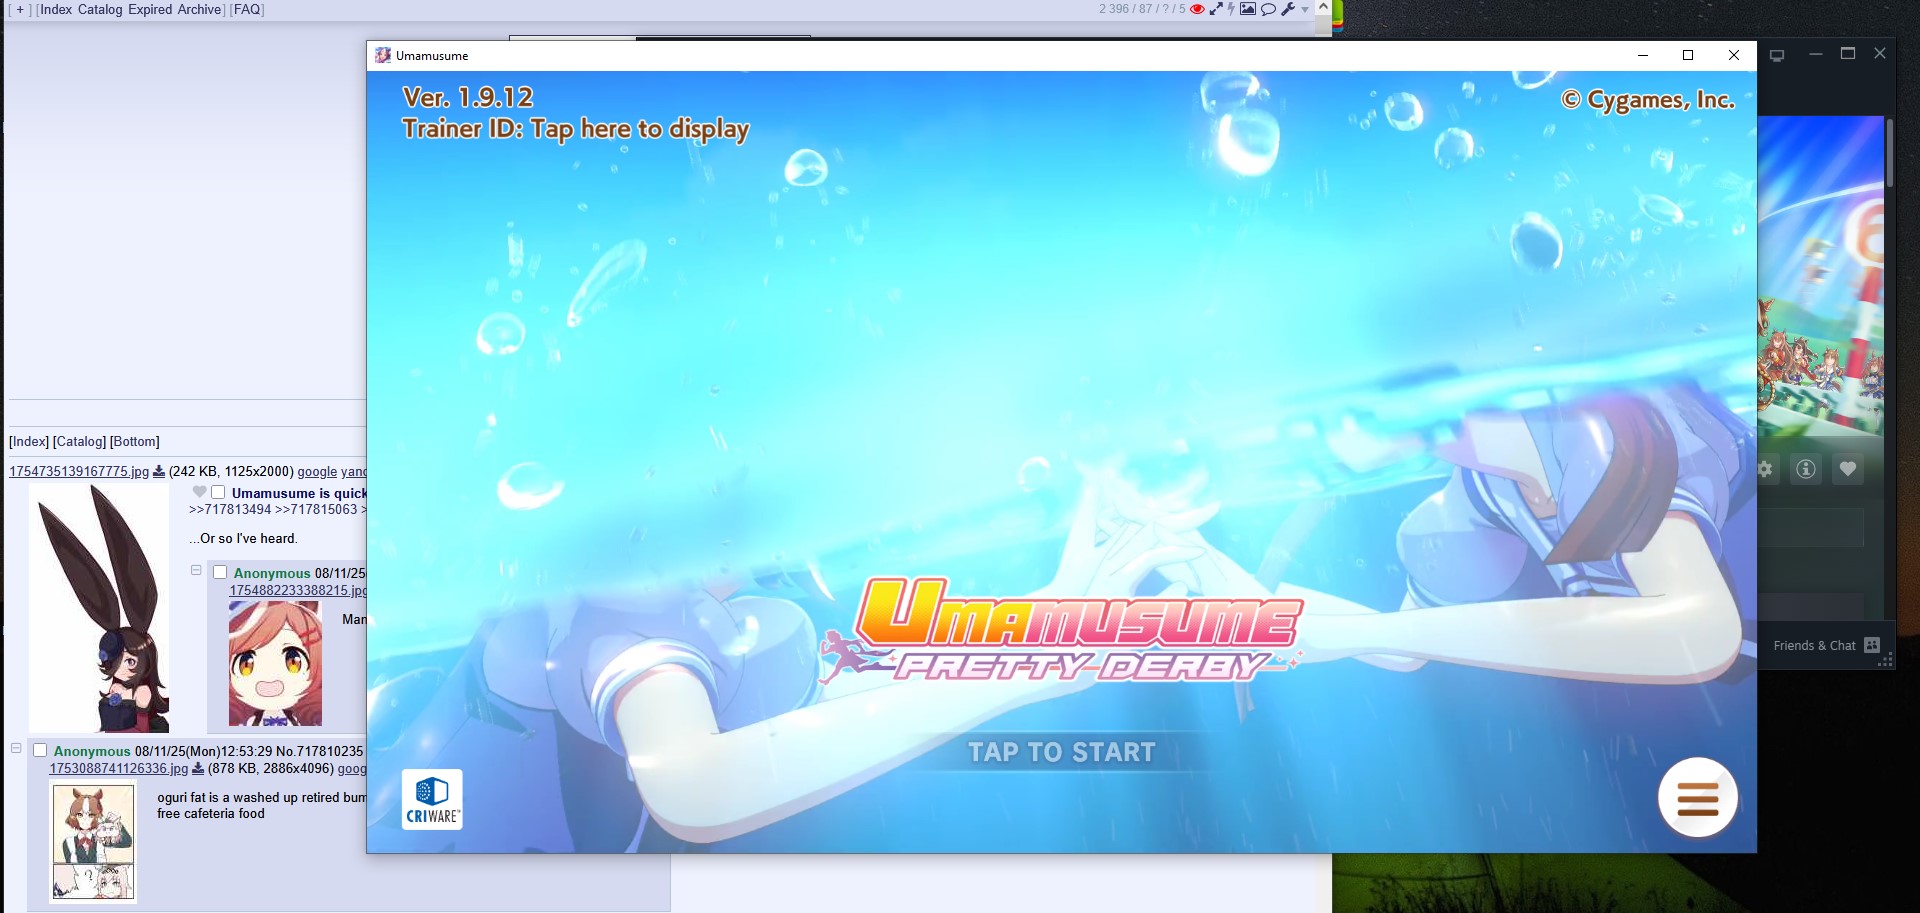This screenshot has height=913, width=1920.
Task: Open the red-haired chibi girl thumbnail
Action: [275, 664]
